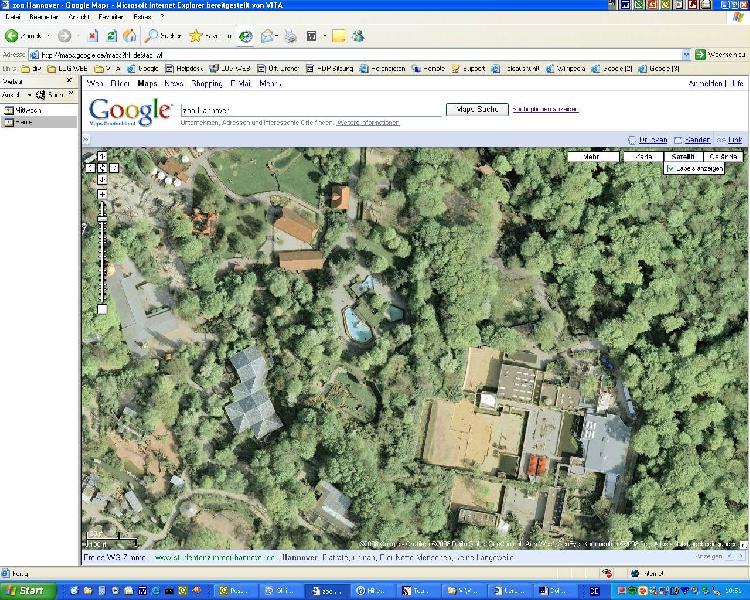This screenshot has height=600, width=750.
Task: Expand the Mehr map options button
Action: pos(591,157)
